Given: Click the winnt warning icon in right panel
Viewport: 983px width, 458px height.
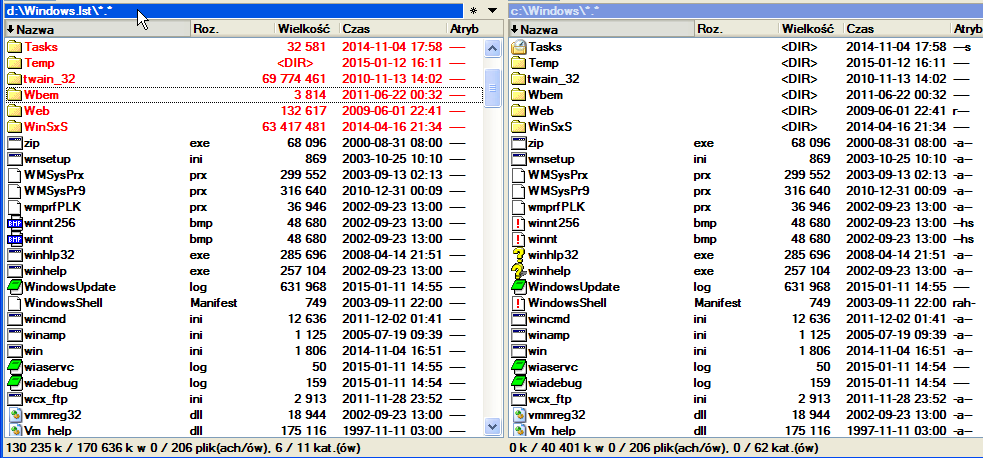Looking at the screenshot, I should [518, 239].
